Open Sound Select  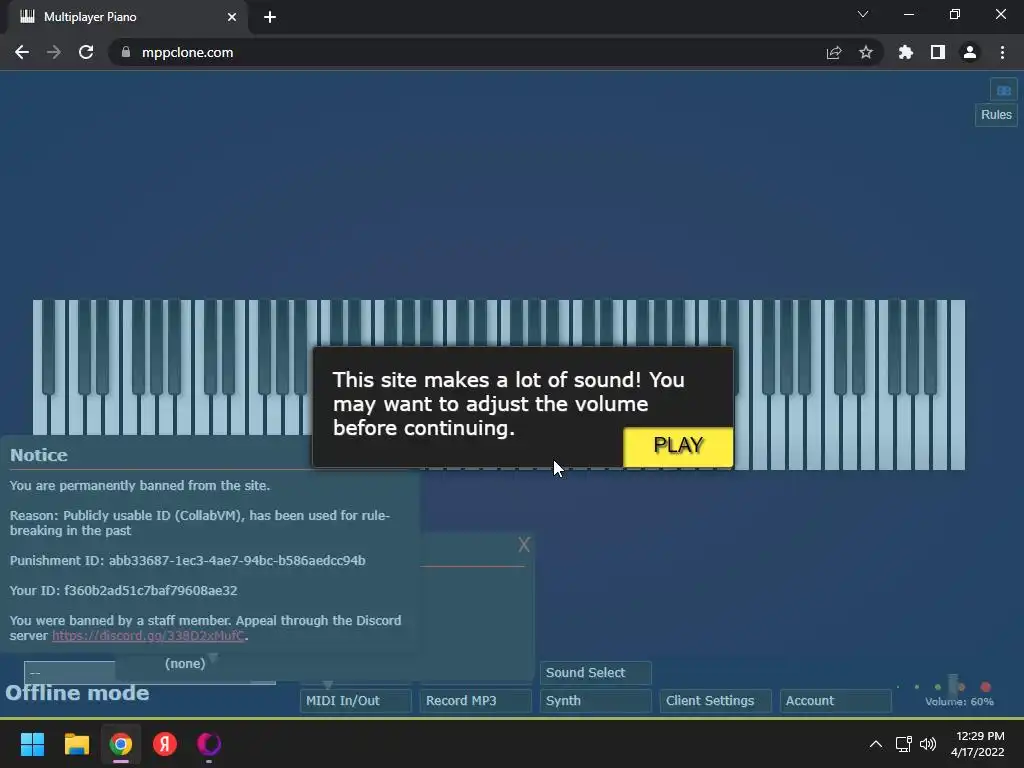(x=595, y=673)
